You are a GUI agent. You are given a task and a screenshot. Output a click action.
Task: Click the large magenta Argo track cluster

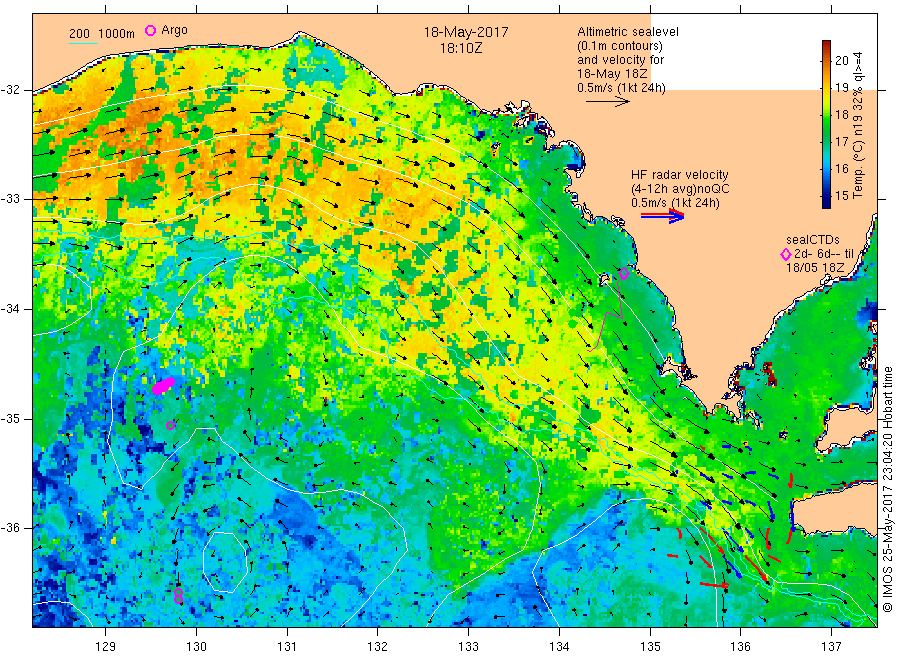pyautogui.click(x=164, y=385)
